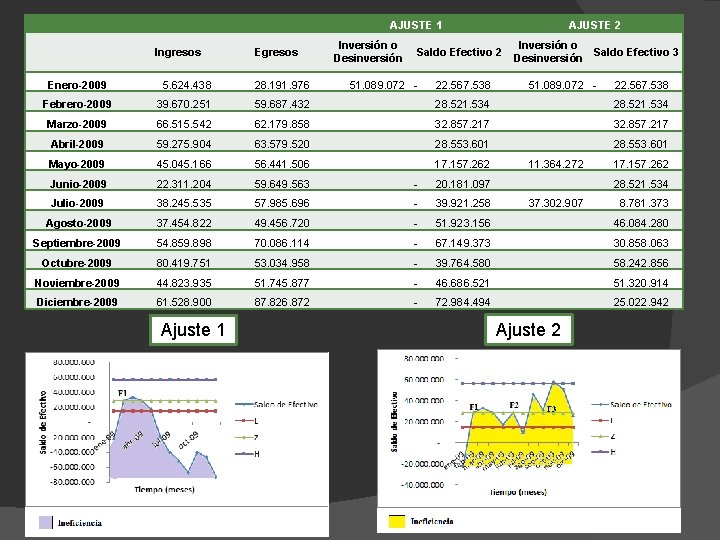This screenshot has height=540, width=720.
Task: Click Ajuste 2 inversión value "37.302.907"
Action: (x=556, y=203)
